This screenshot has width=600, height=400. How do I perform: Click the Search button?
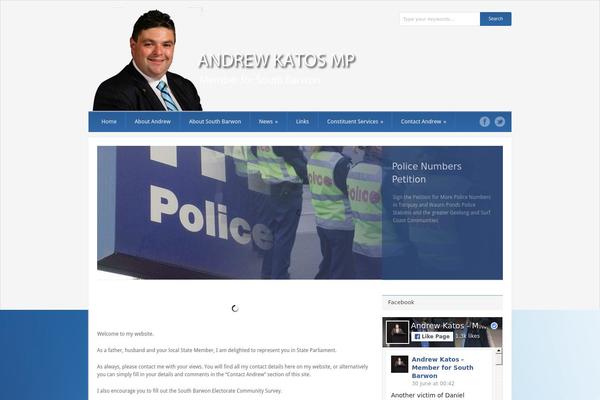496,19
